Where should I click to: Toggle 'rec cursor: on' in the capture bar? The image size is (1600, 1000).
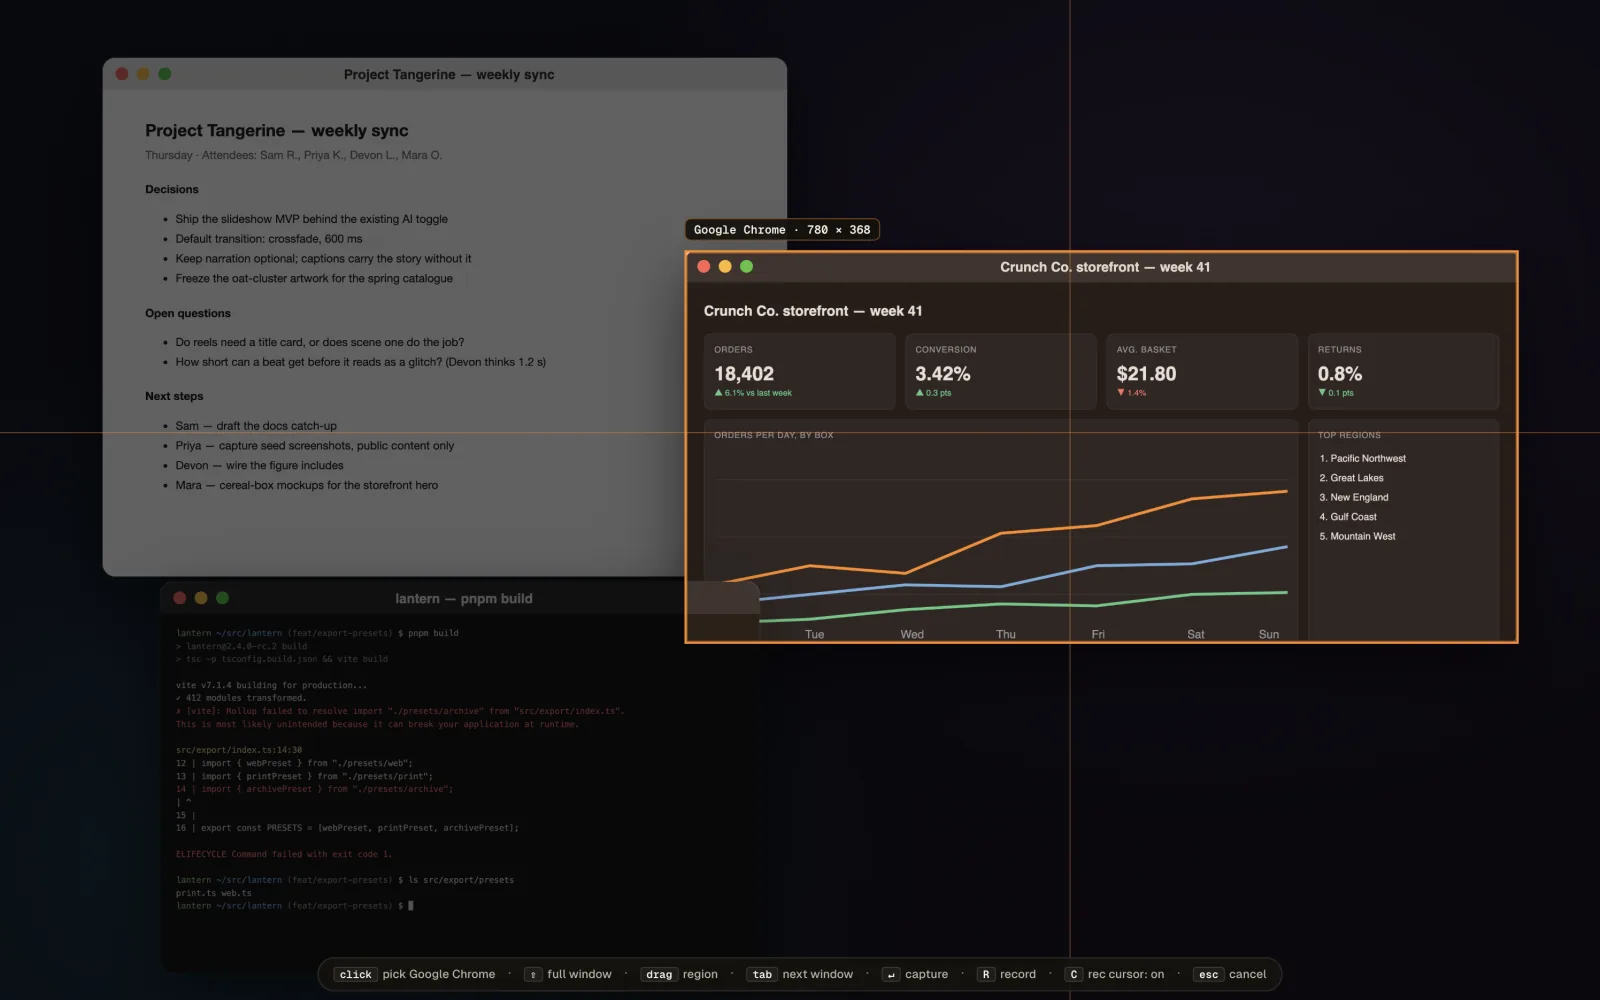click(1115, 974)
